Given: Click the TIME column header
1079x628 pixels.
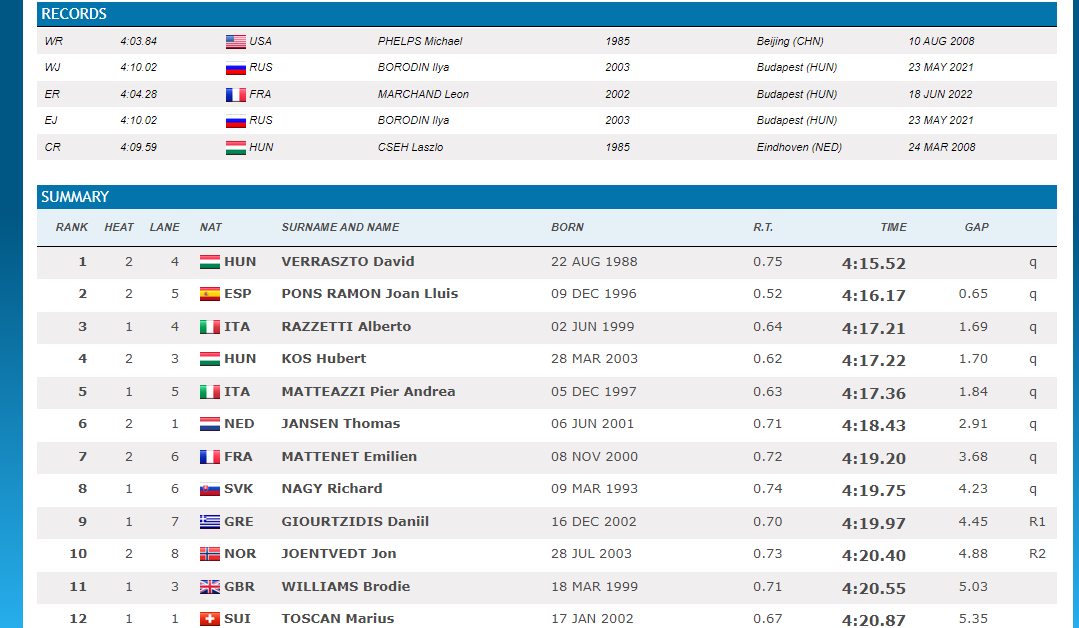Looking at the screenshot, I should 893,227.
